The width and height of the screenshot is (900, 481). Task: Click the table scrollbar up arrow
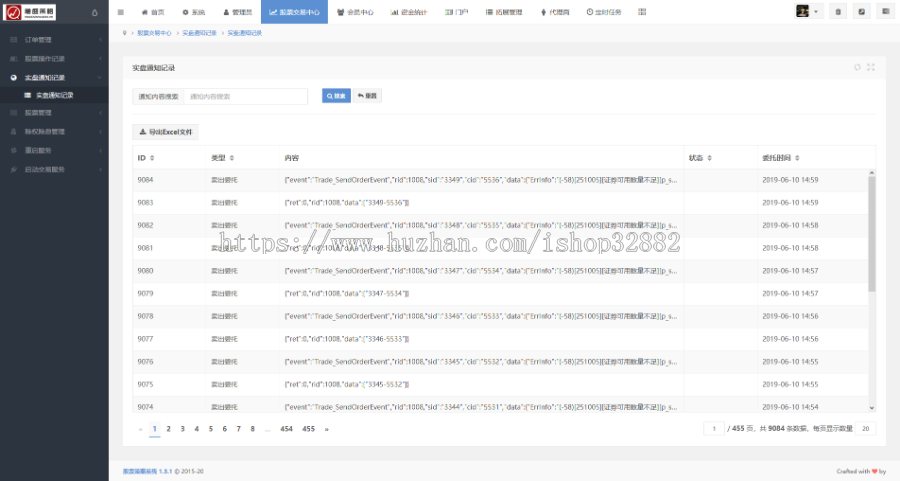(x=872, y=172)
